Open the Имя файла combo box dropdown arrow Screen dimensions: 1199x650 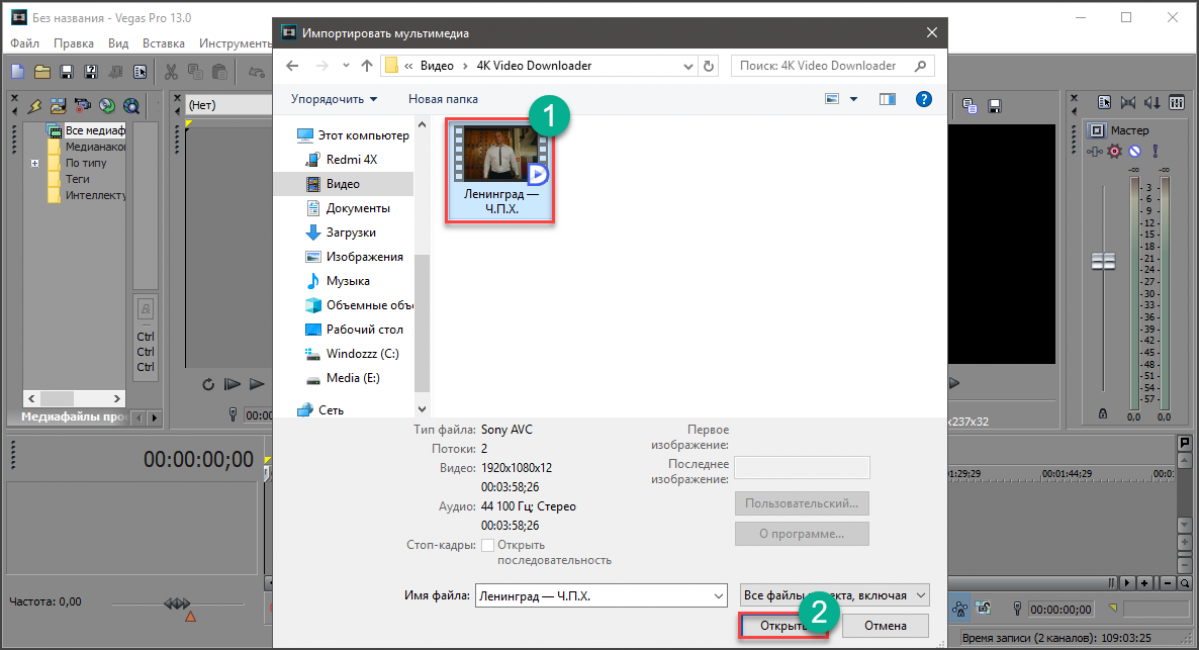(x=719, y=596)
